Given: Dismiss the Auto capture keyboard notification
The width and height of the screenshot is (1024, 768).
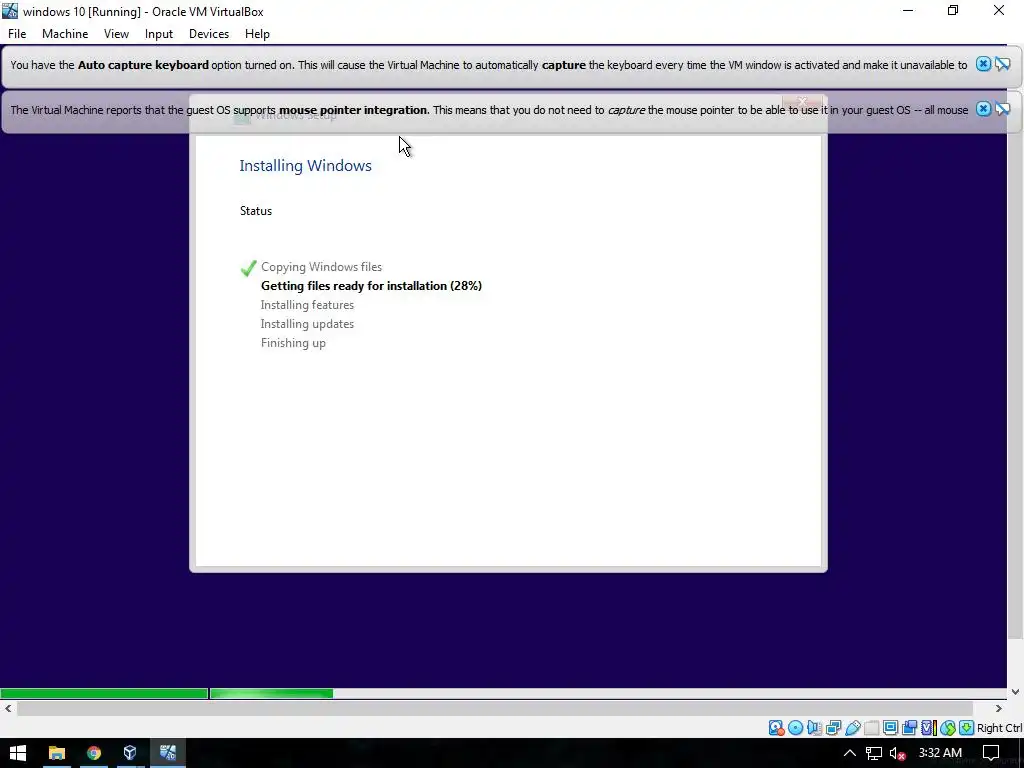Looking at the screenshot, I should tap(983, 64).
